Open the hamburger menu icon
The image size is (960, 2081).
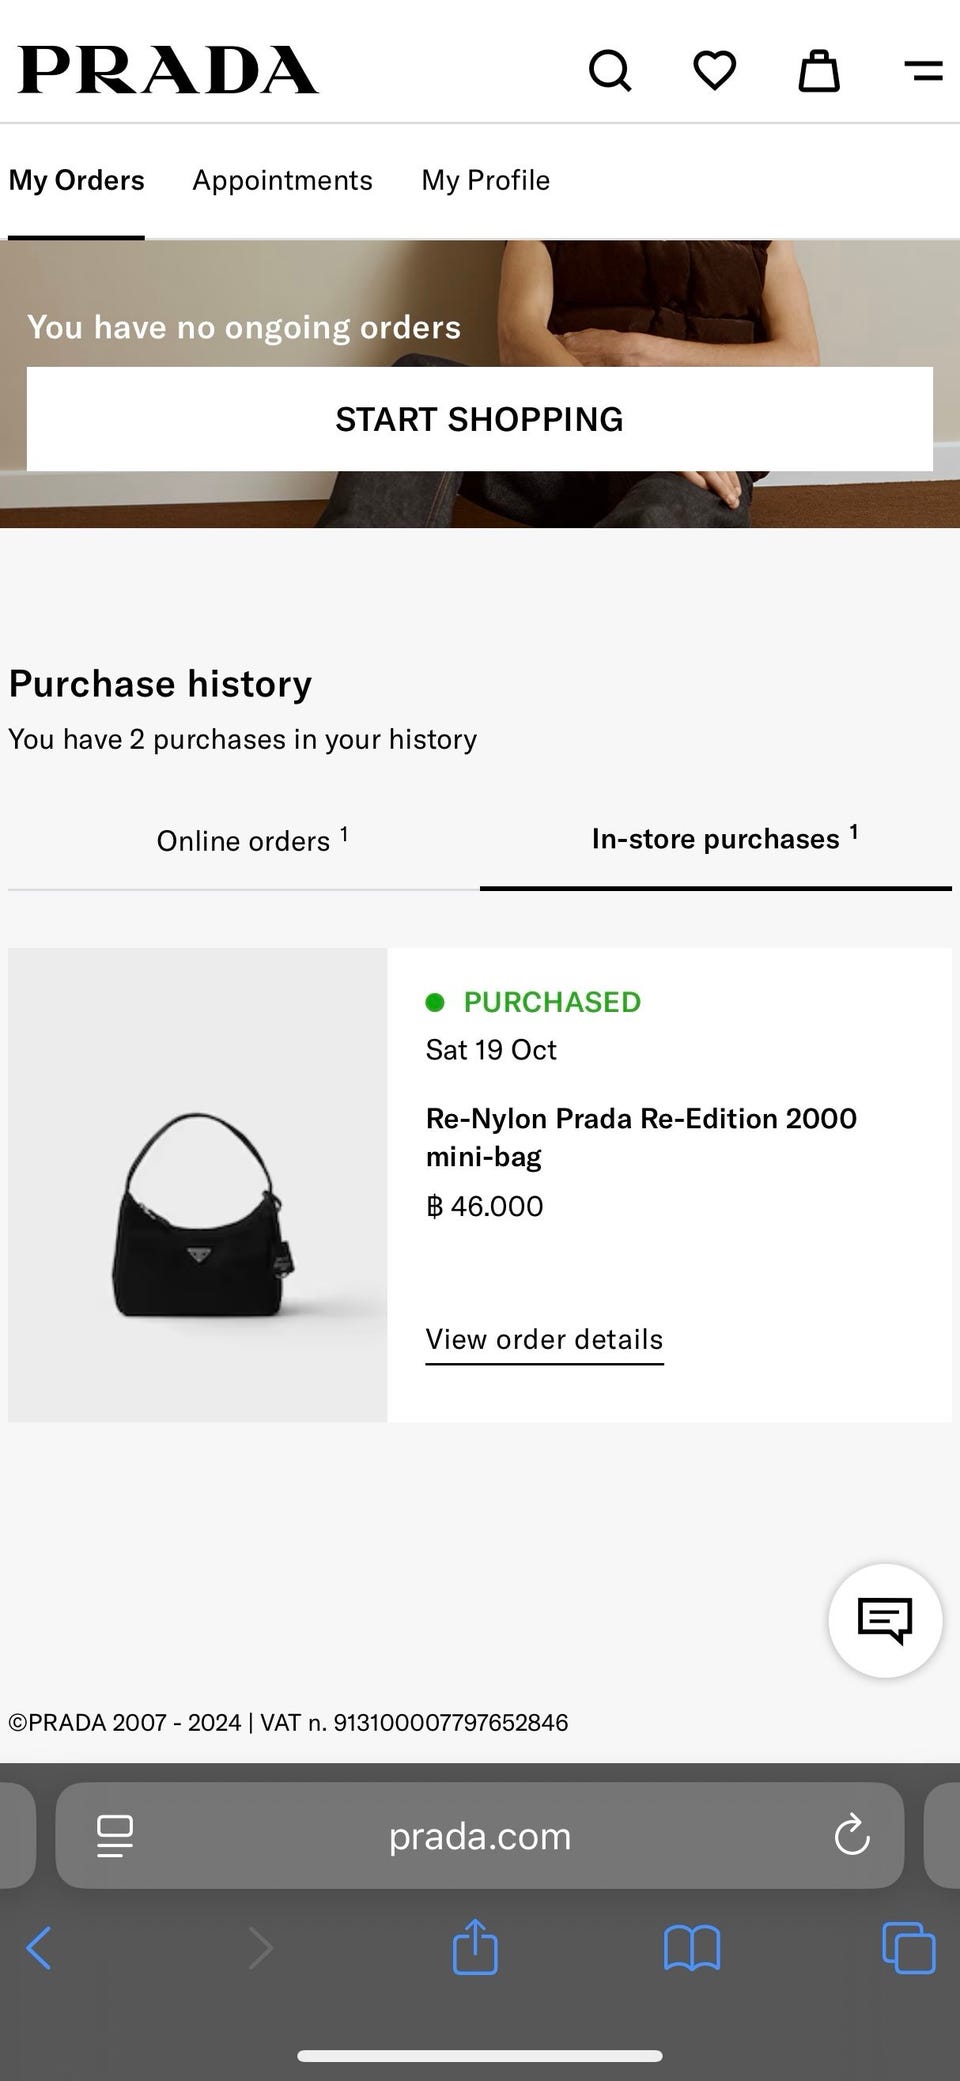click(923, 71)
